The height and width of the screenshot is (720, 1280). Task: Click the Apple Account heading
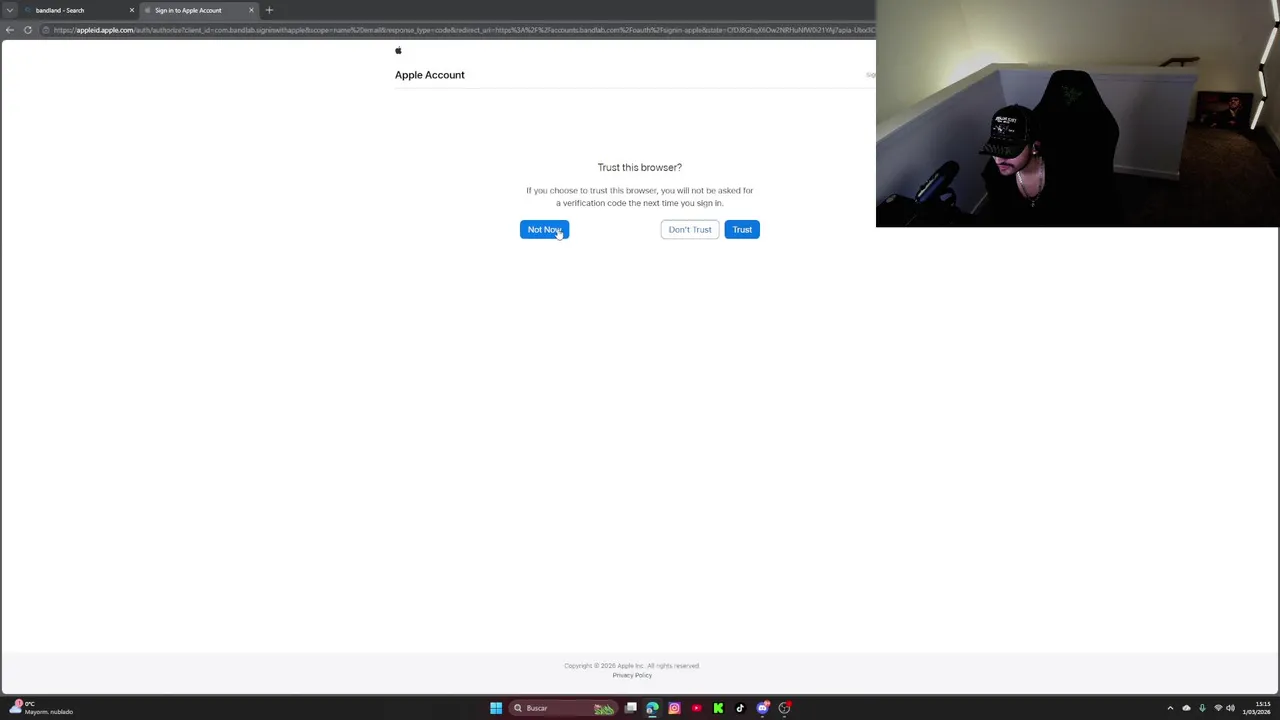click(430, 75)
